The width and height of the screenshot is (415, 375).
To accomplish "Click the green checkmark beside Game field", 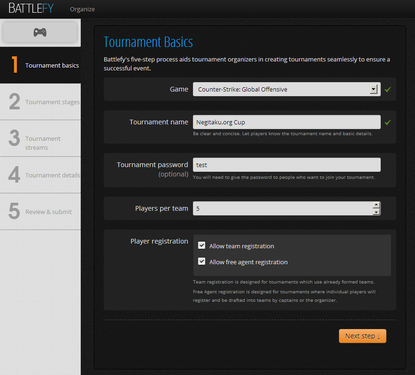I will [388, 89].
